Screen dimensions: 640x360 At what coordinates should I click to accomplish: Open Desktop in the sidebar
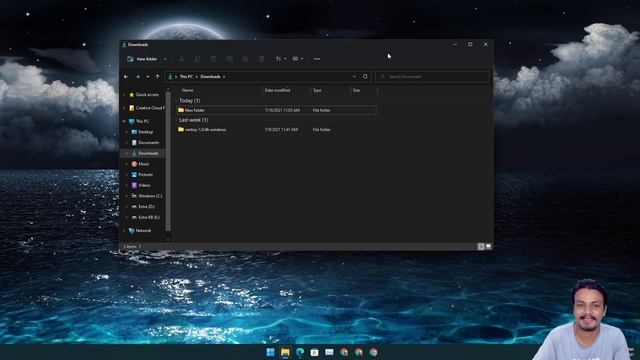tap(142, 132)
